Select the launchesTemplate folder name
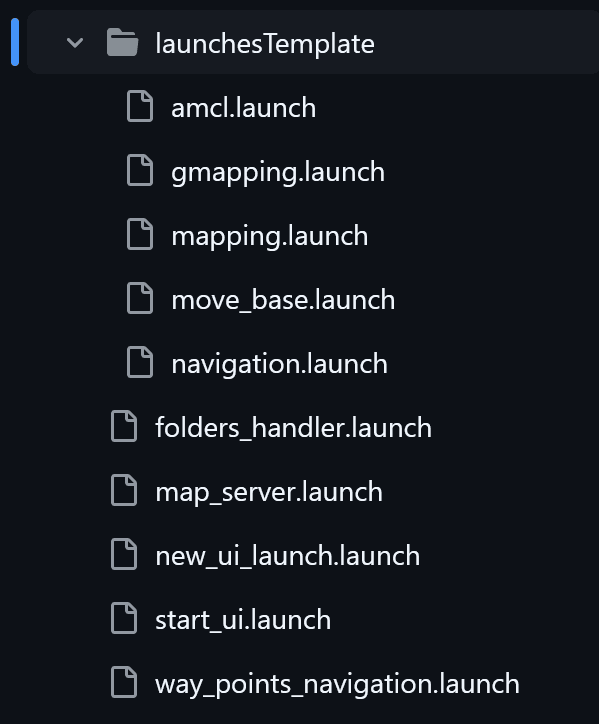Image resolution: width=599 pixels, height=724 pixels. [265, 44]
